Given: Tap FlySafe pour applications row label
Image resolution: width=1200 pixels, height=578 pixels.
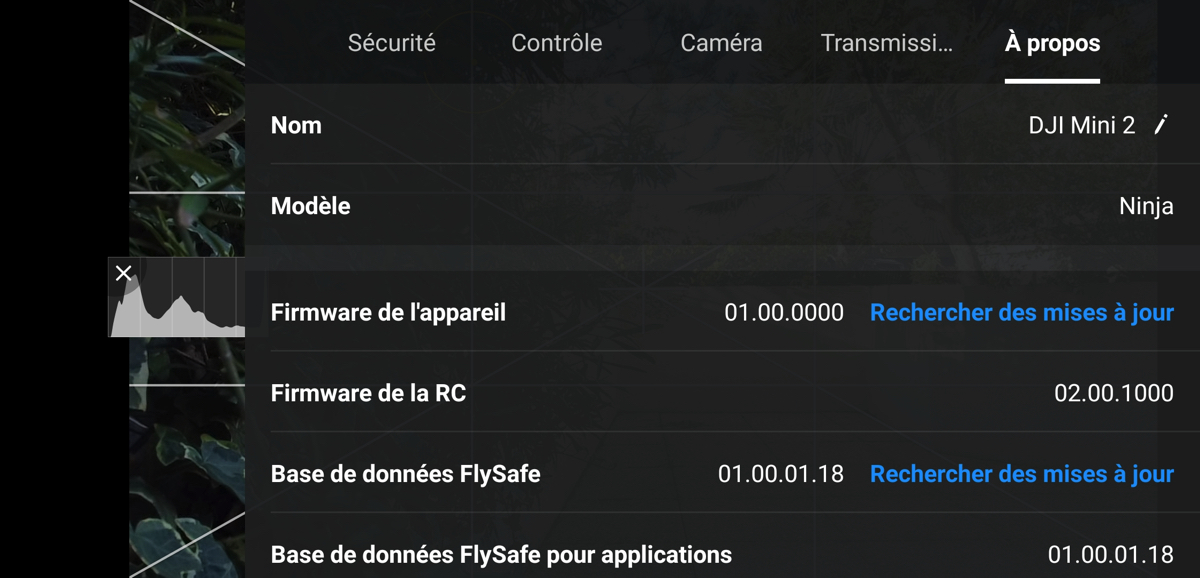Looking at the screenshot, I should pos(501,554).
